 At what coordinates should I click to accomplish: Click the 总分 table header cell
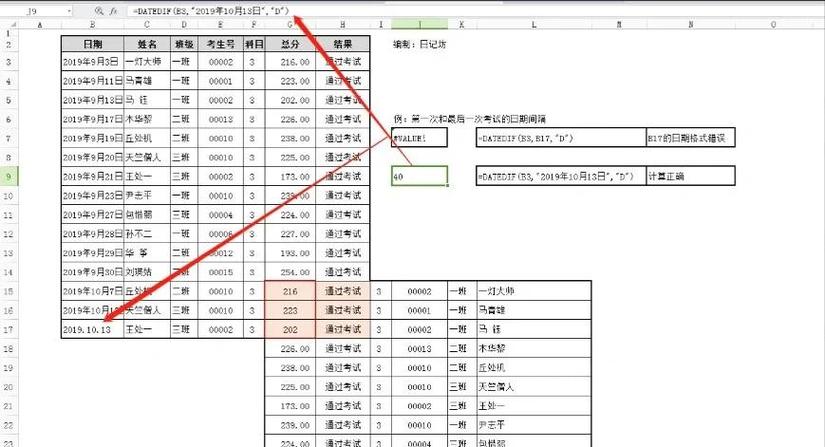291,44
